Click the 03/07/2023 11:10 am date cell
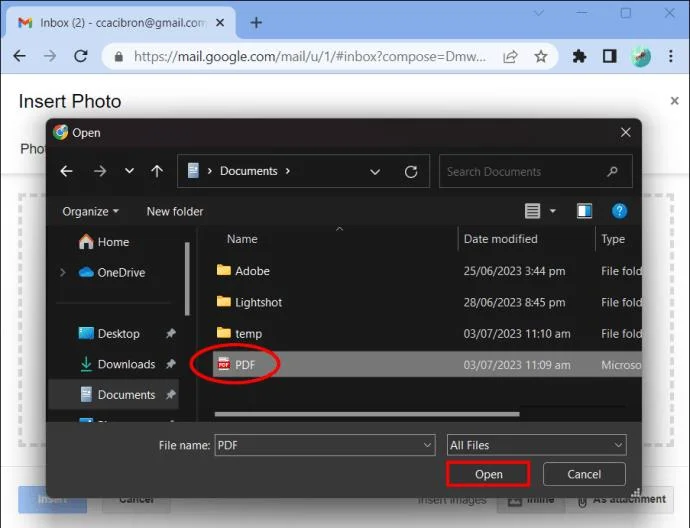This screenshot has height=528, width=690. (517, 334)
